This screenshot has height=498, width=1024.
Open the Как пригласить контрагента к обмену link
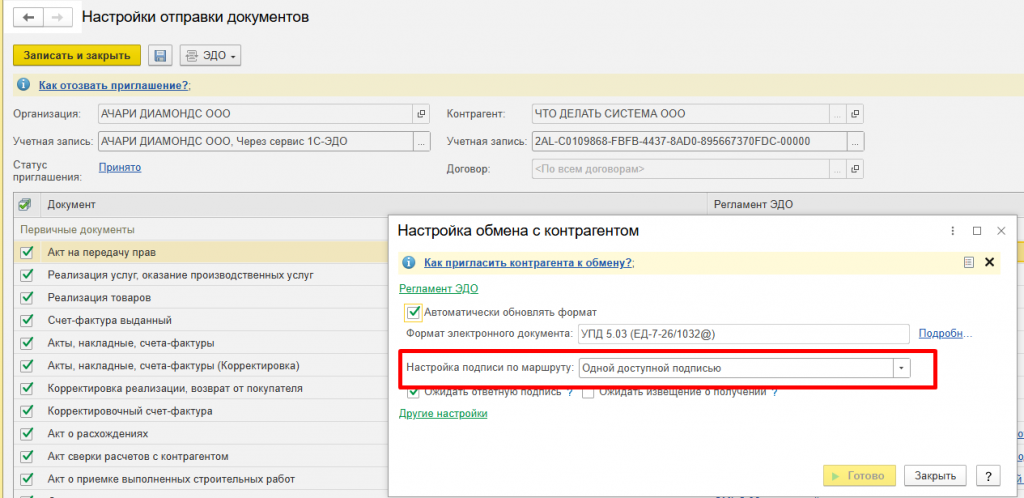[528, 262]
